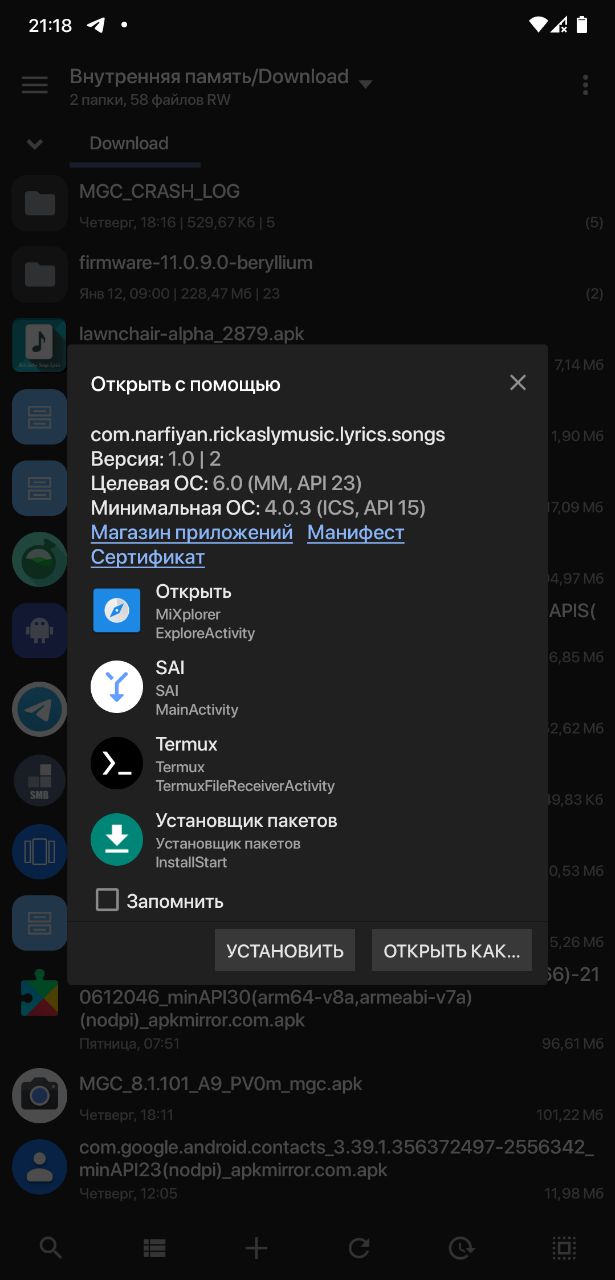
Task: Tap the УСТАНОВИТЬ button
Action: pos(285,950)
